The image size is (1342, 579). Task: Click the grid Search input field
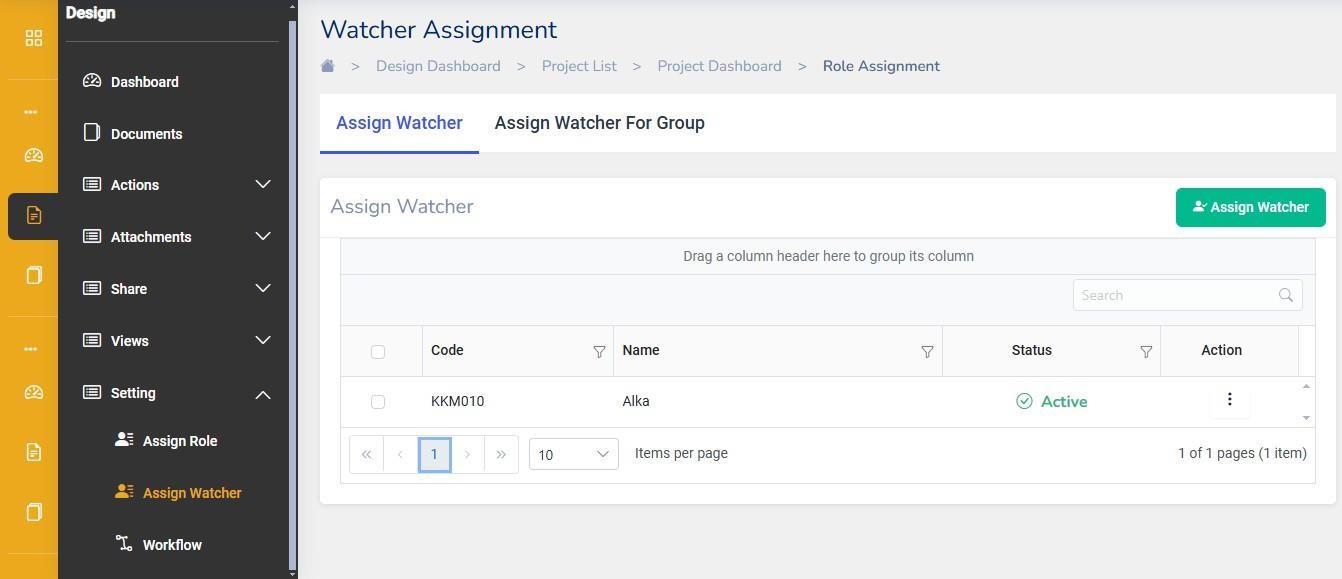[1174, 295]
